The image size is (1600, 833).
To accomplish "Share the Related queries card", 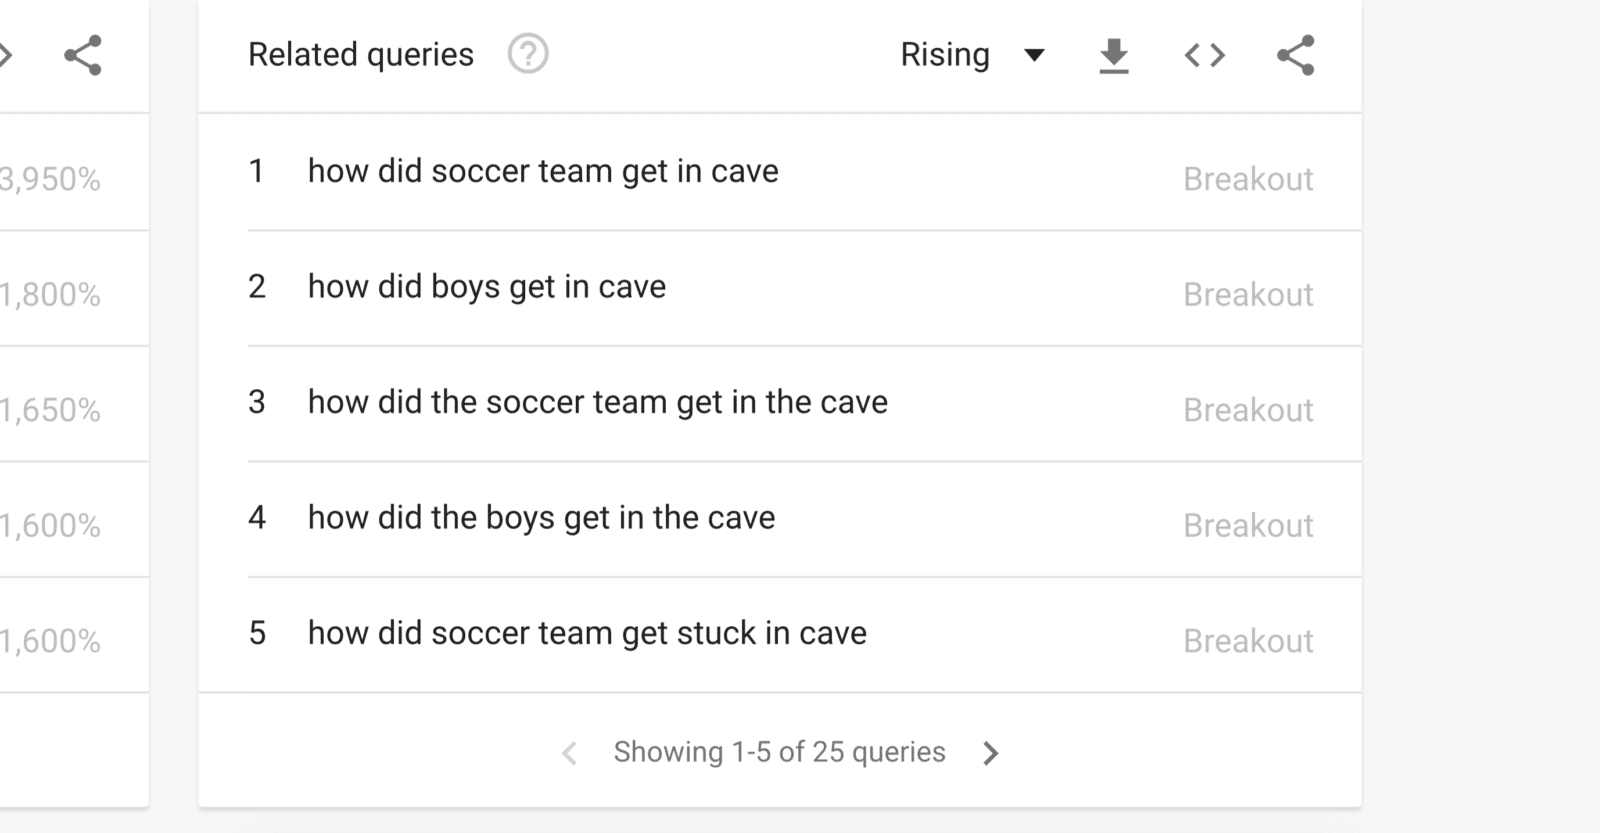I will coord(1296,55).
